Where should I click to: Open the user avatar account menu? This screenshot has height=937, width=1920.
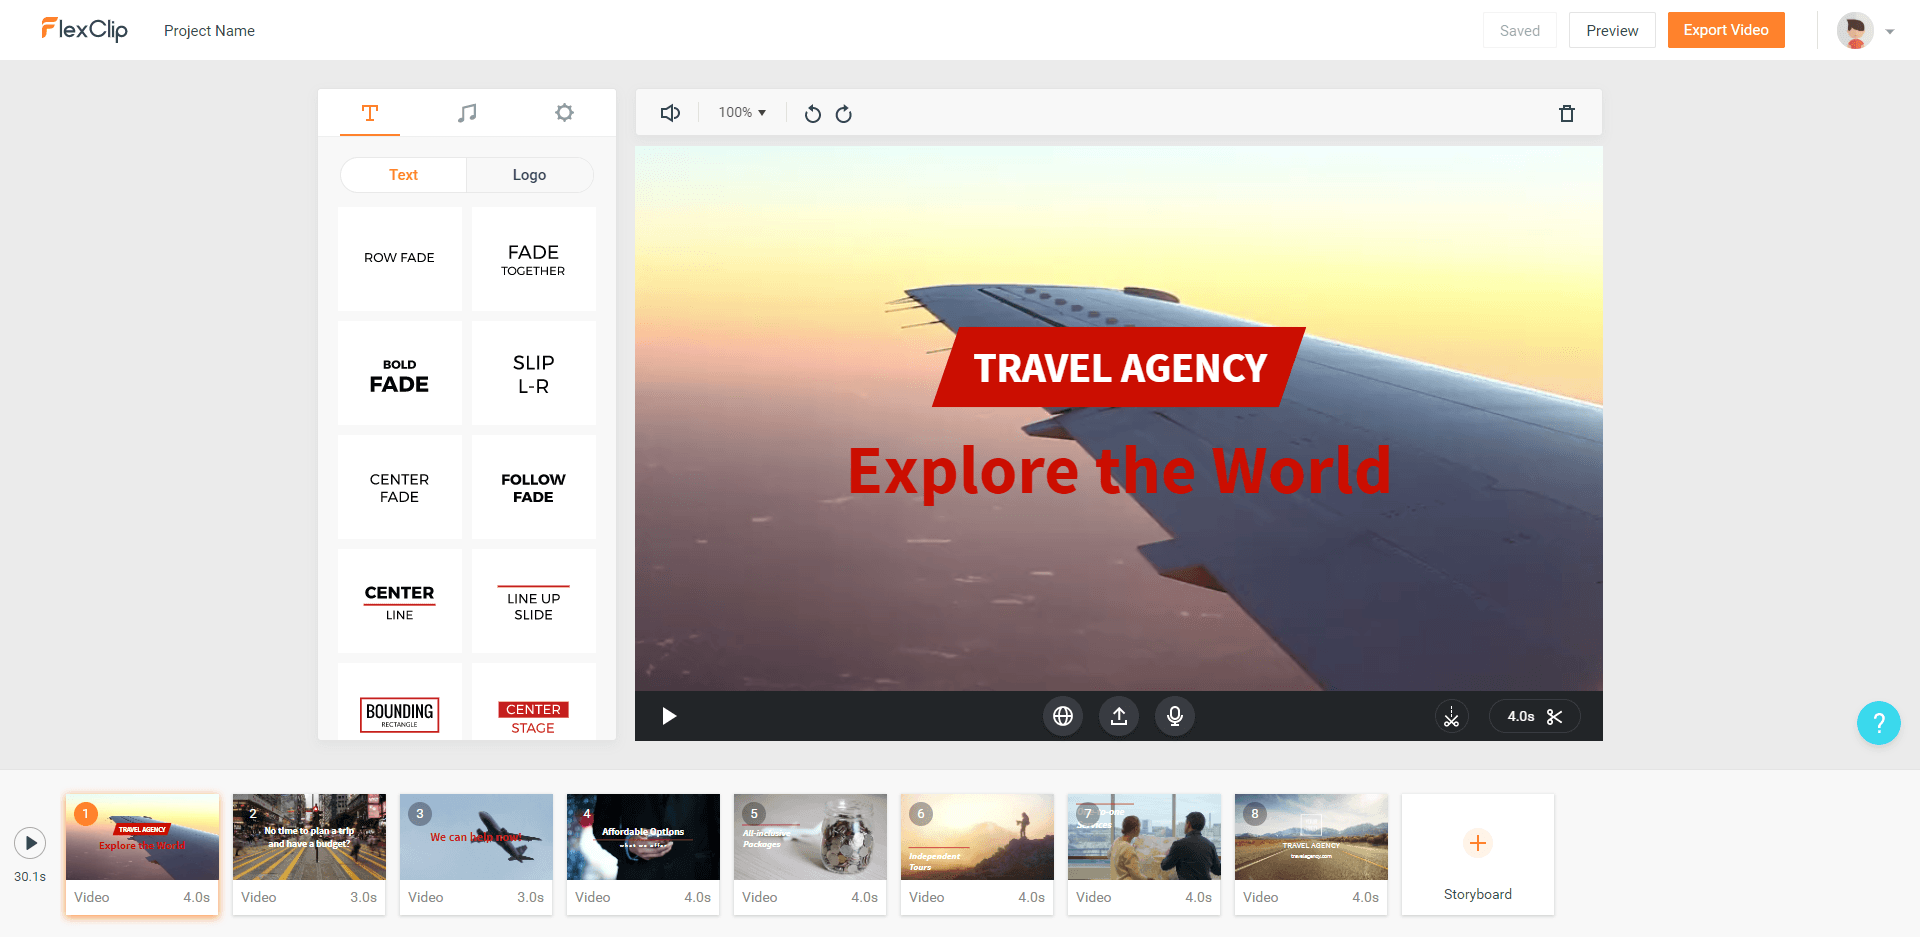(1865, 31)
